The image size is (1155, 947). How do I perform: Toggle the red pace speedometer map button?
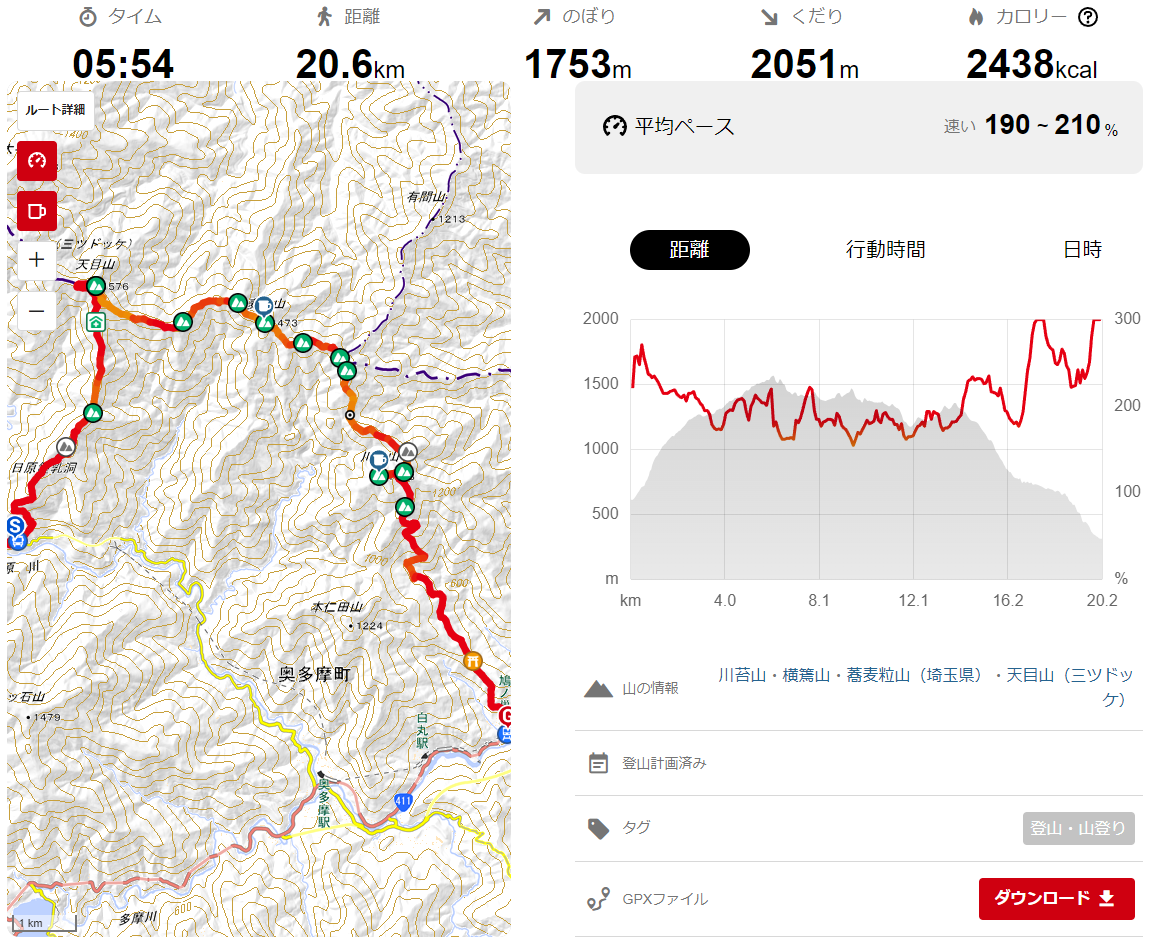(37, 161)
